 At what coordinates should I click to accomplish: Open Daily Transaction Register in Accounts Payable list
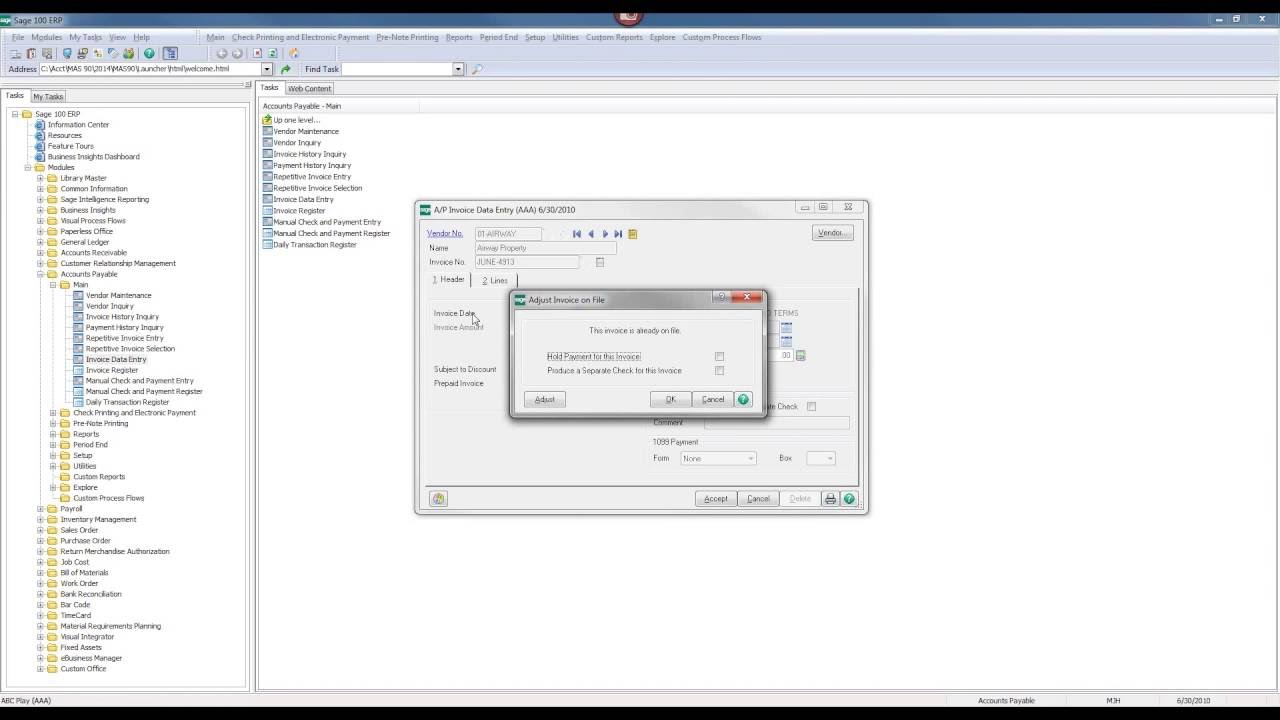(x=315, y=245)
